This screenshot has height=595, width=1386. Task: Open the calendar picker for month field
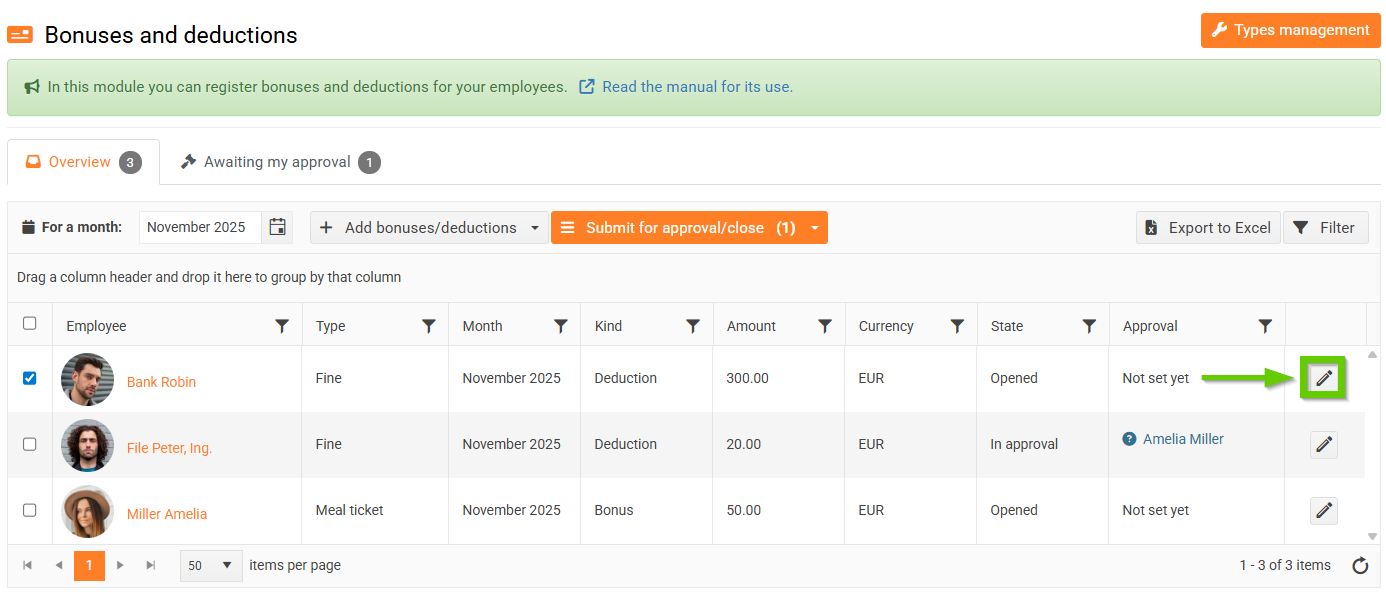coord(277,227)
